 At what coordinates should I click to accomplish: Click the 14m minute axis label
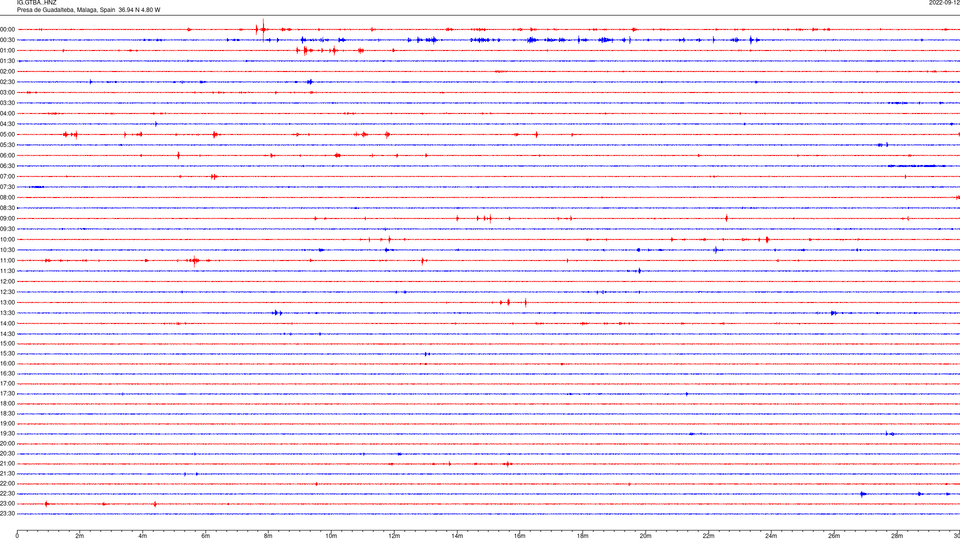click(457, 536)
